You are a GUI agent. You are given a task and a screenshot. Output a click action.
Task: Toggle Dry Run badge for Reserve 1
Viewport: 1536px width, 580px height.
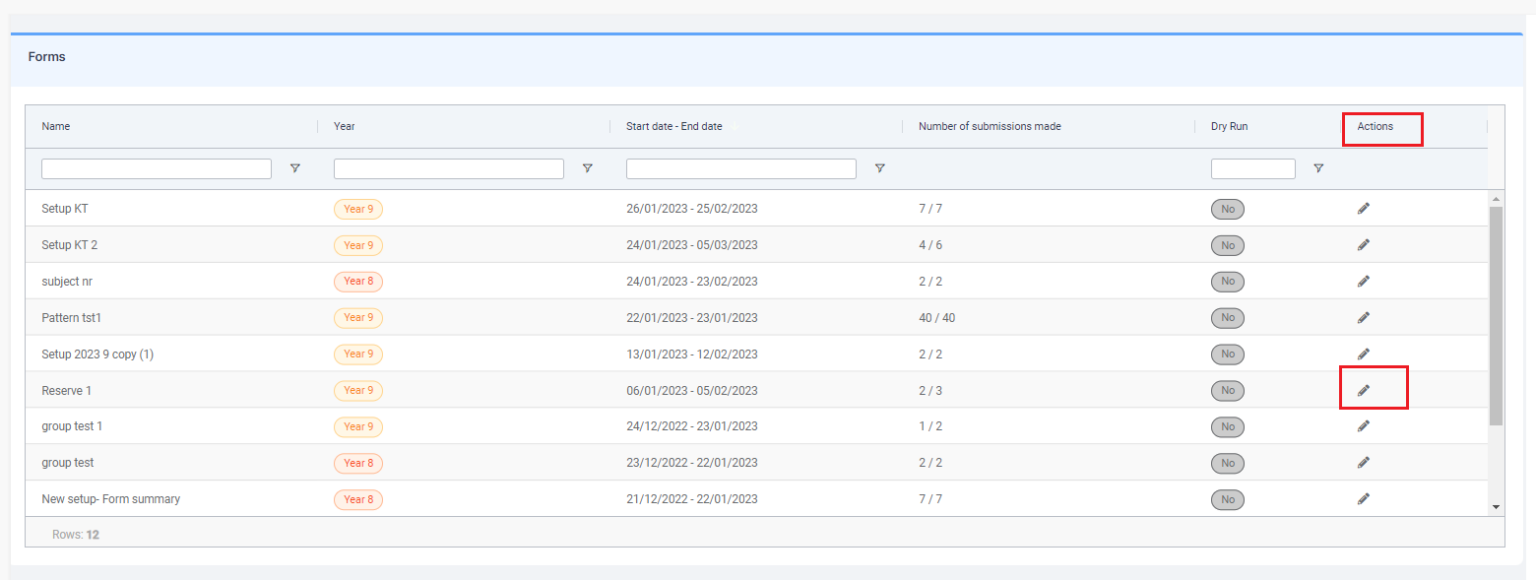click(1227, 390)
